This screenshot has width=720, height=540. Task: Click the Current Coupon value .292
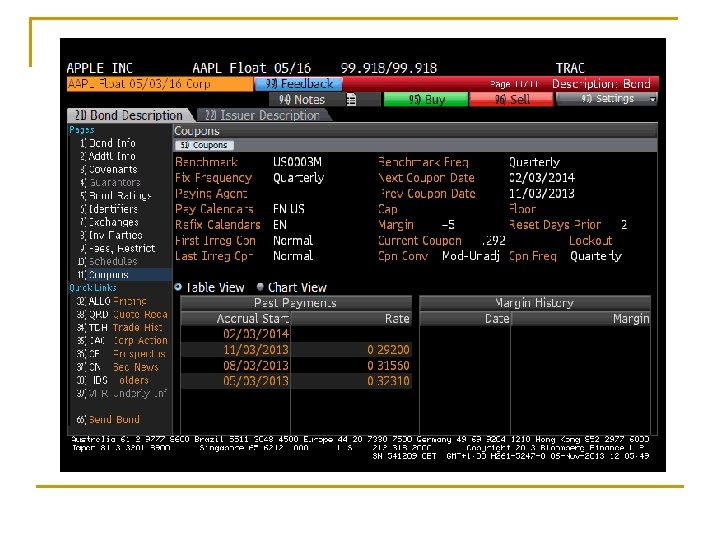[x=494, y=241]
